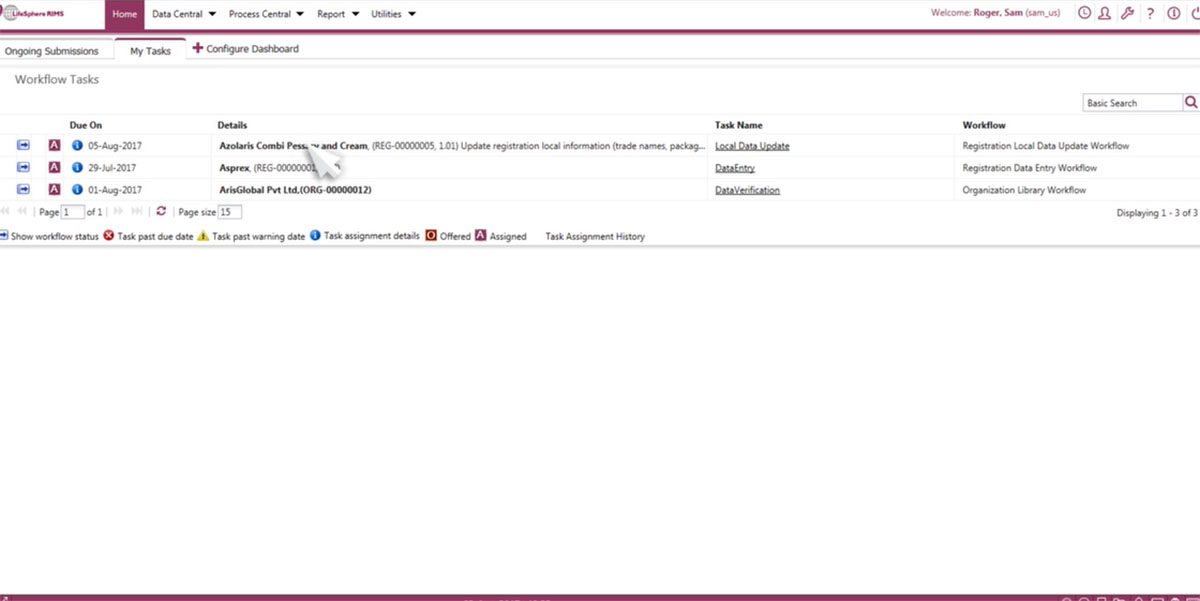Click the power logout icon

pos(1194,14)
